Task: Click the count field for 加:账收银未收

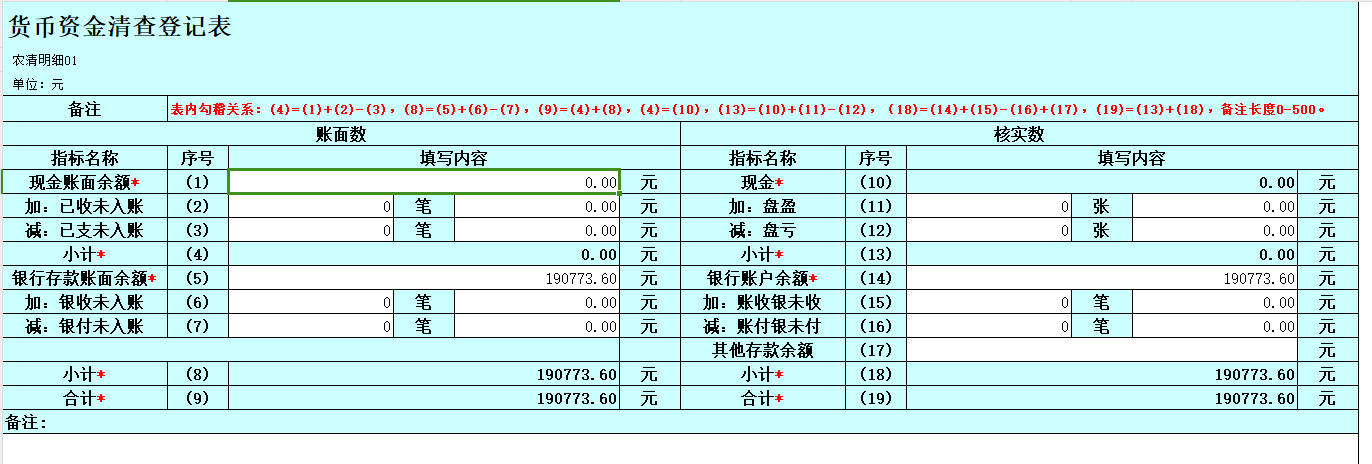Action: [989, 302]
